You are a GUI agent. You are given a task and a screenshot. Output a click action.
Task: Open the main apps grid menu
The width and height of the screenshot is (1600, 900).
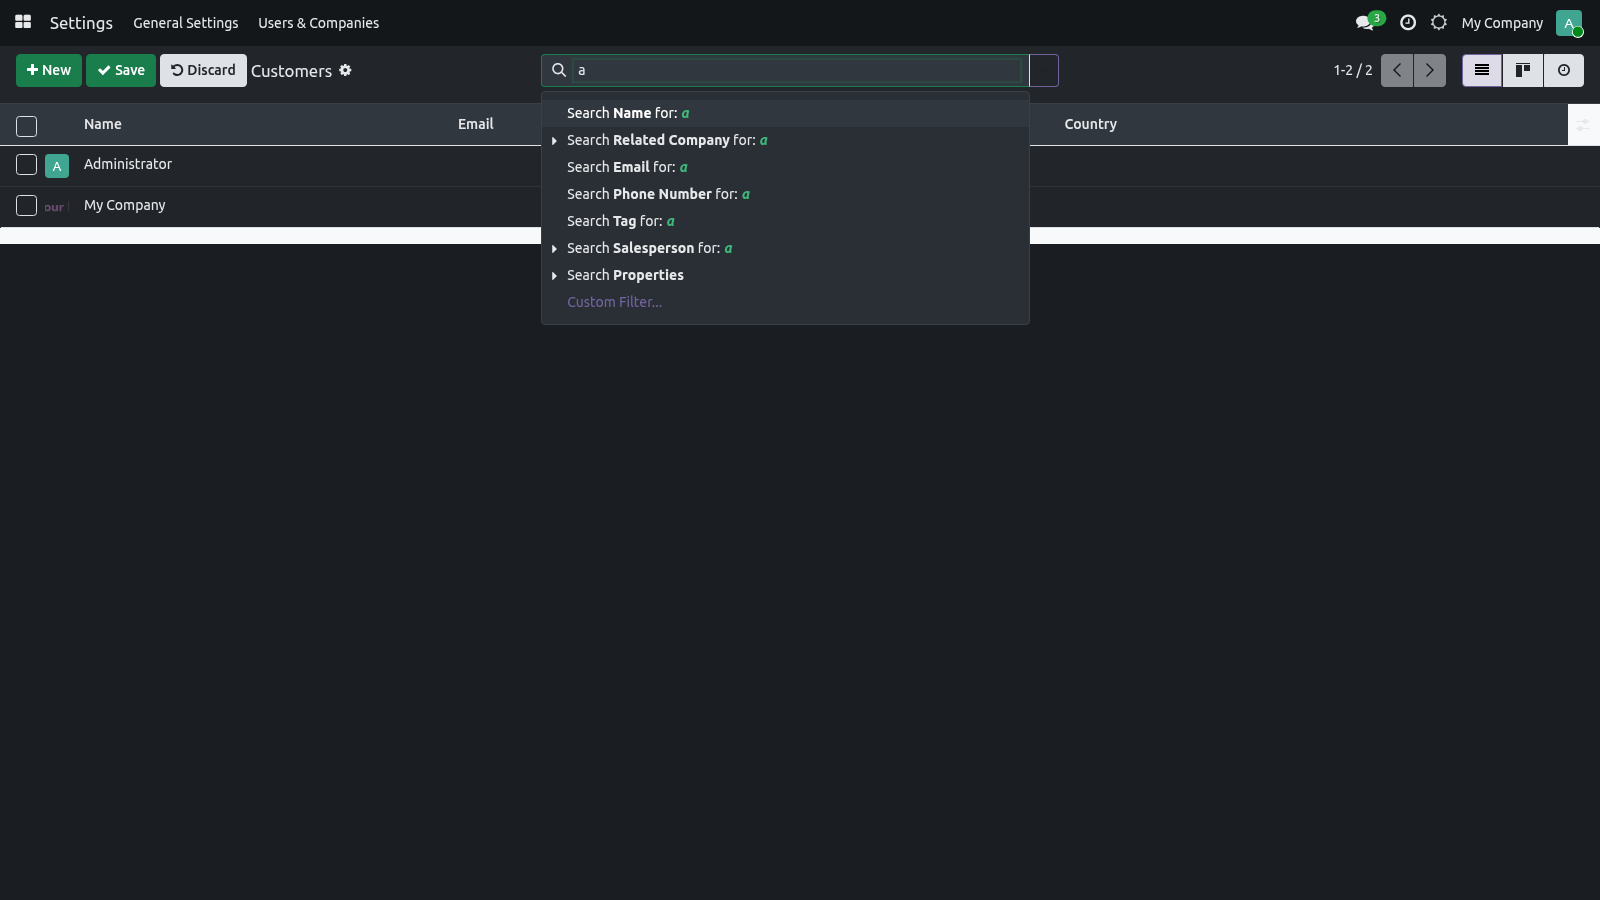[23, 22]
